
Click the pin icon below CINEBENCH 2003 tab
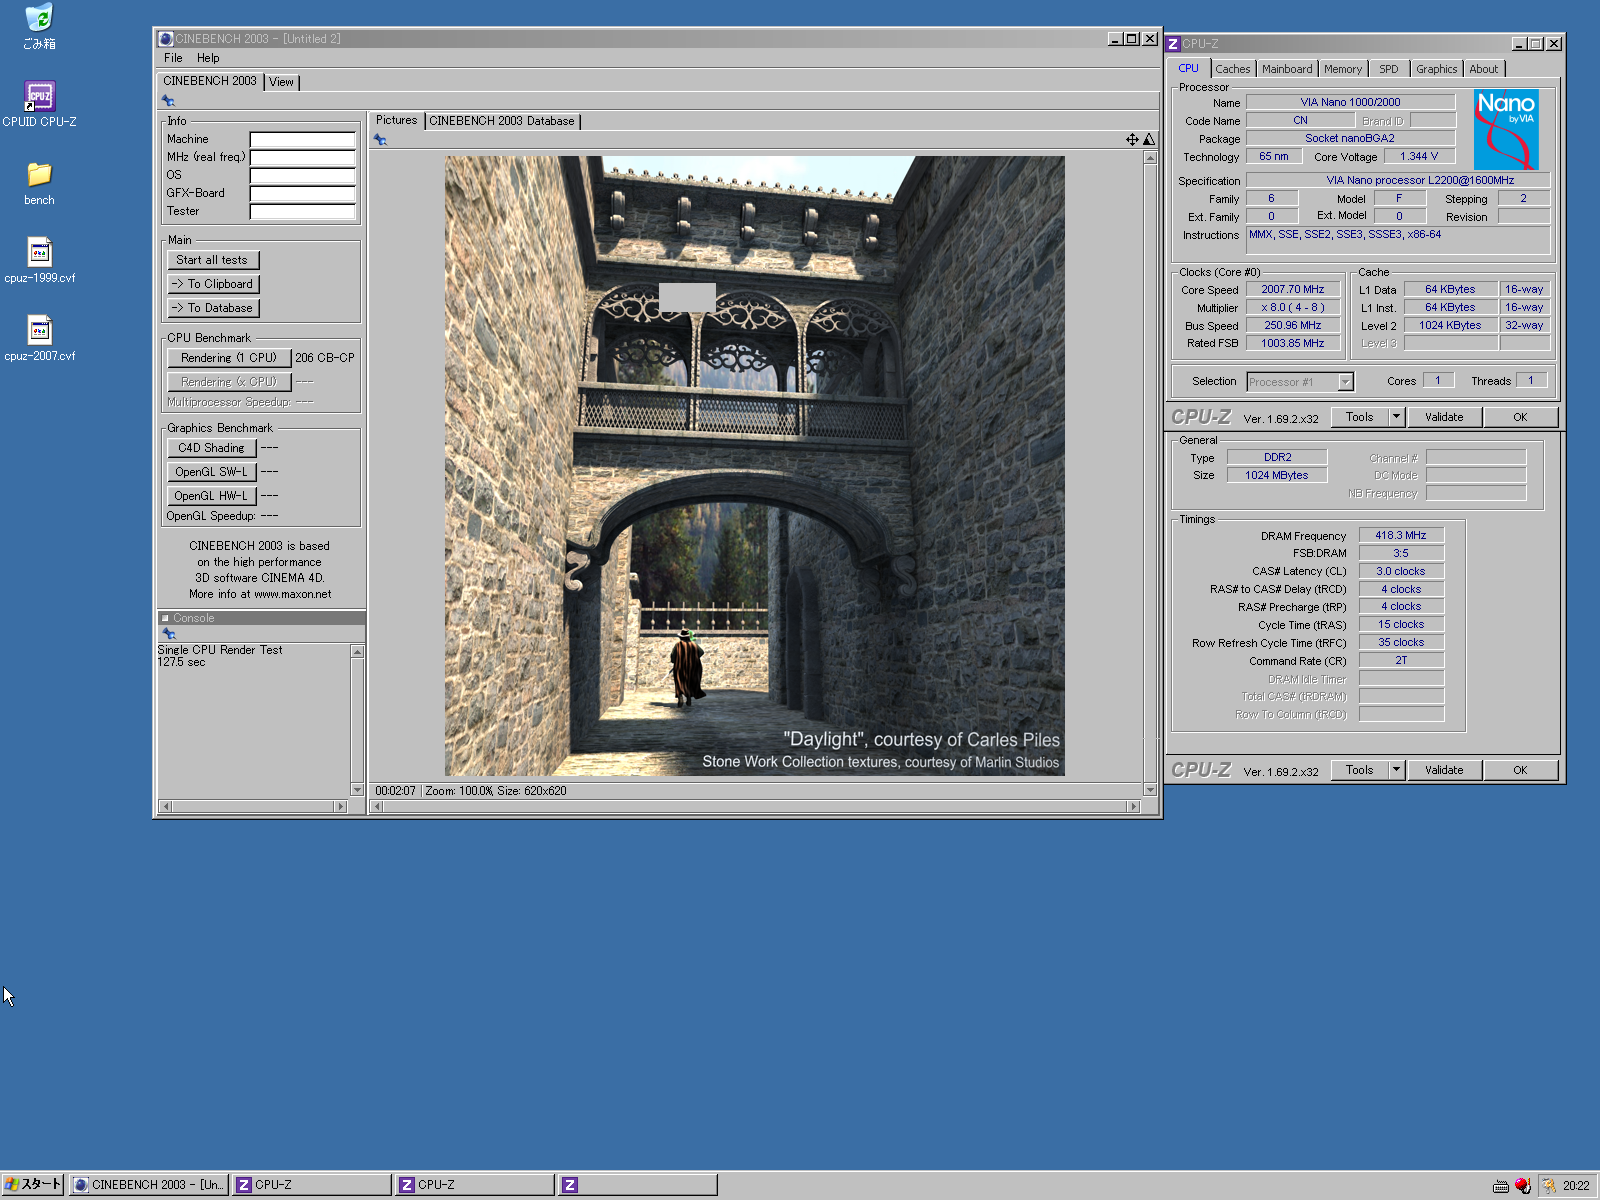(x=168, y=101)
